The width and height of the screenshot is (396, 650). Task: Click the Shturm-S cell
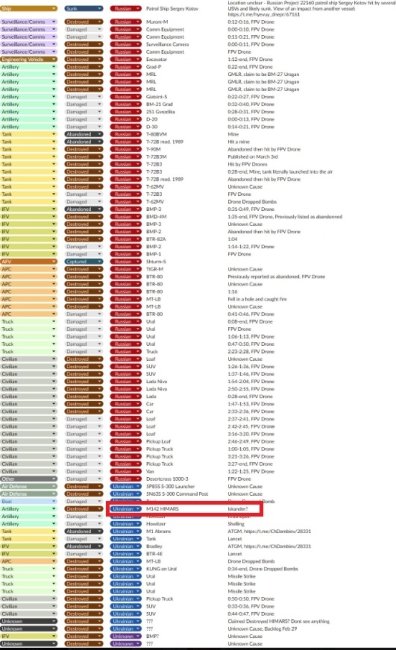(156, 262)
